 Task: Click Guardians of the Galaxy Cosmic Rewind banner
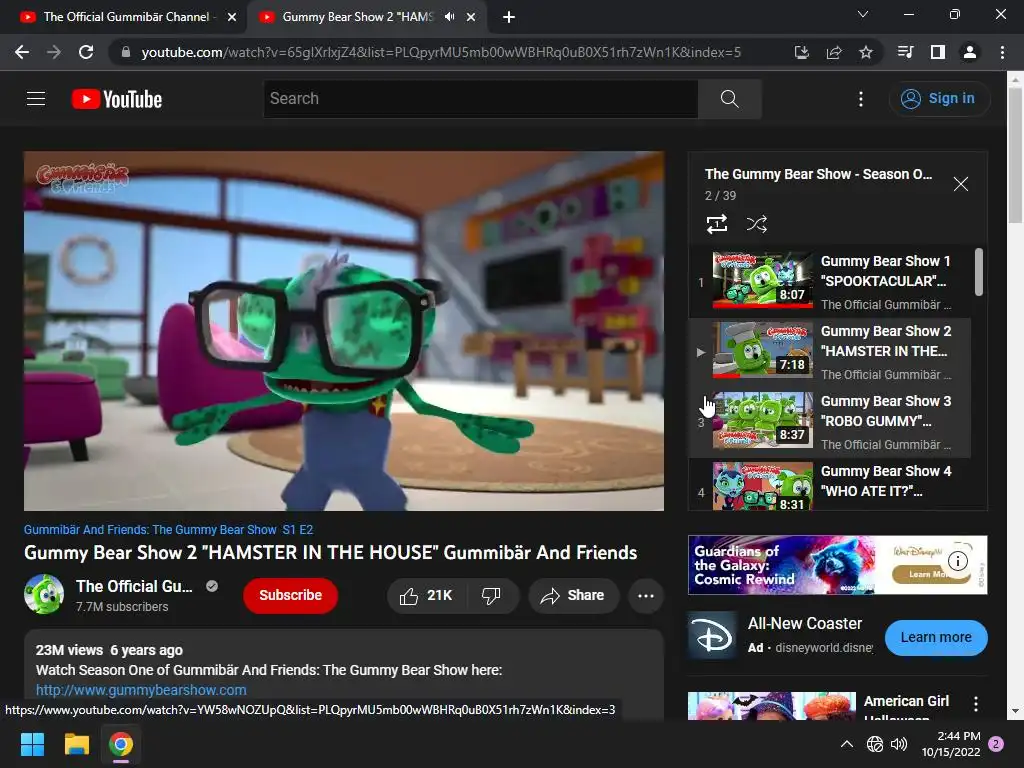tap(837, 565)
